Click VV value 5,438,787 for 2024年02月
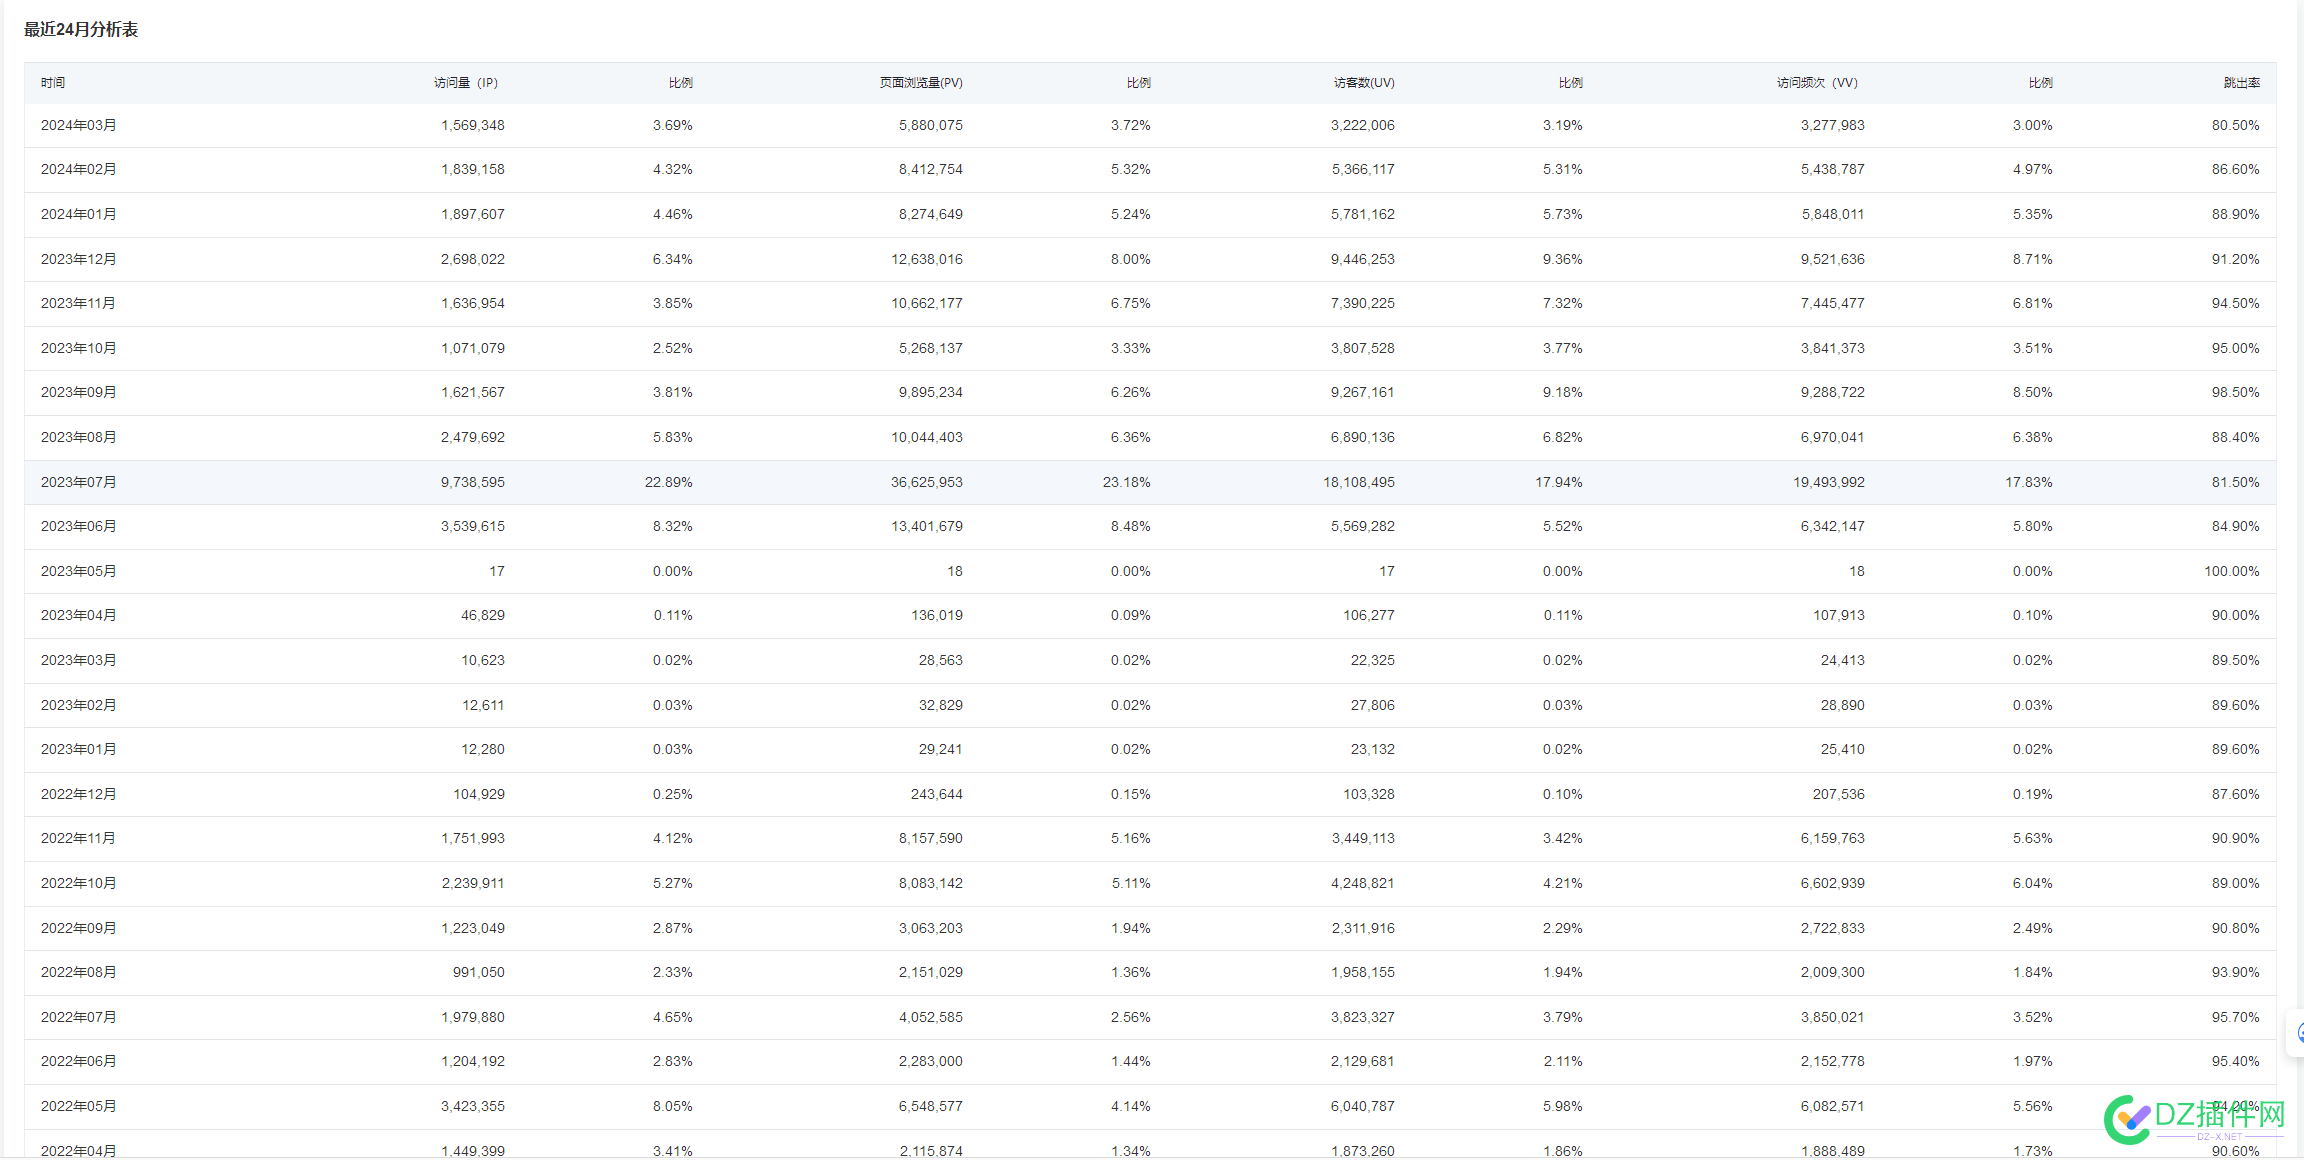The image size is (2304, 1160). tap(1833, 169)
